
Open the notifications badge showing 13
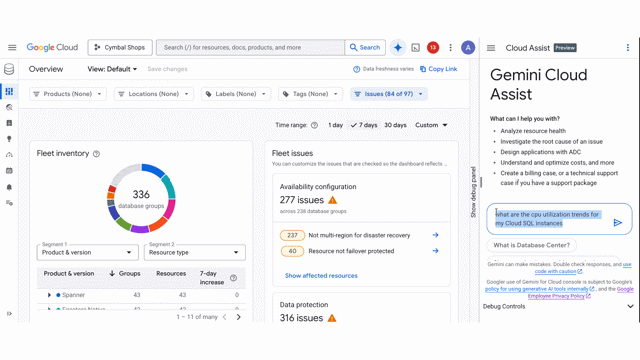tap(433, 48)
